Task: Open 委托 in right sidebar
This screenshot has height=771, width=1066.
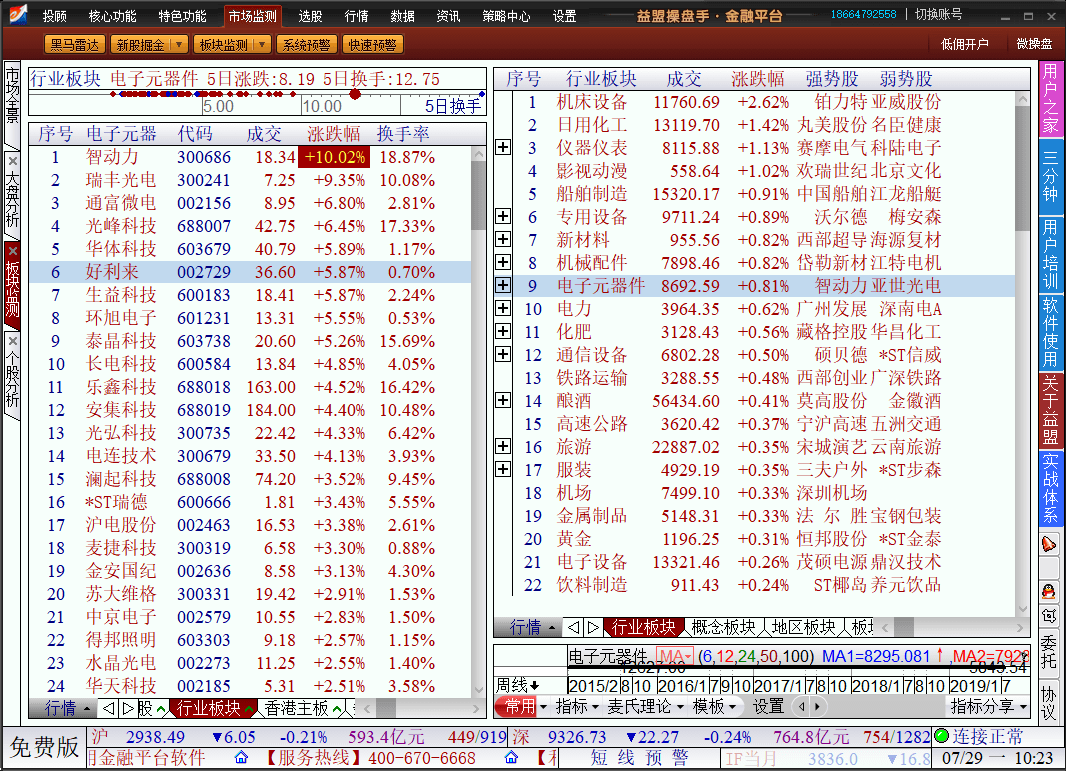Action: pyautogui.click(x=1049, y=651)
